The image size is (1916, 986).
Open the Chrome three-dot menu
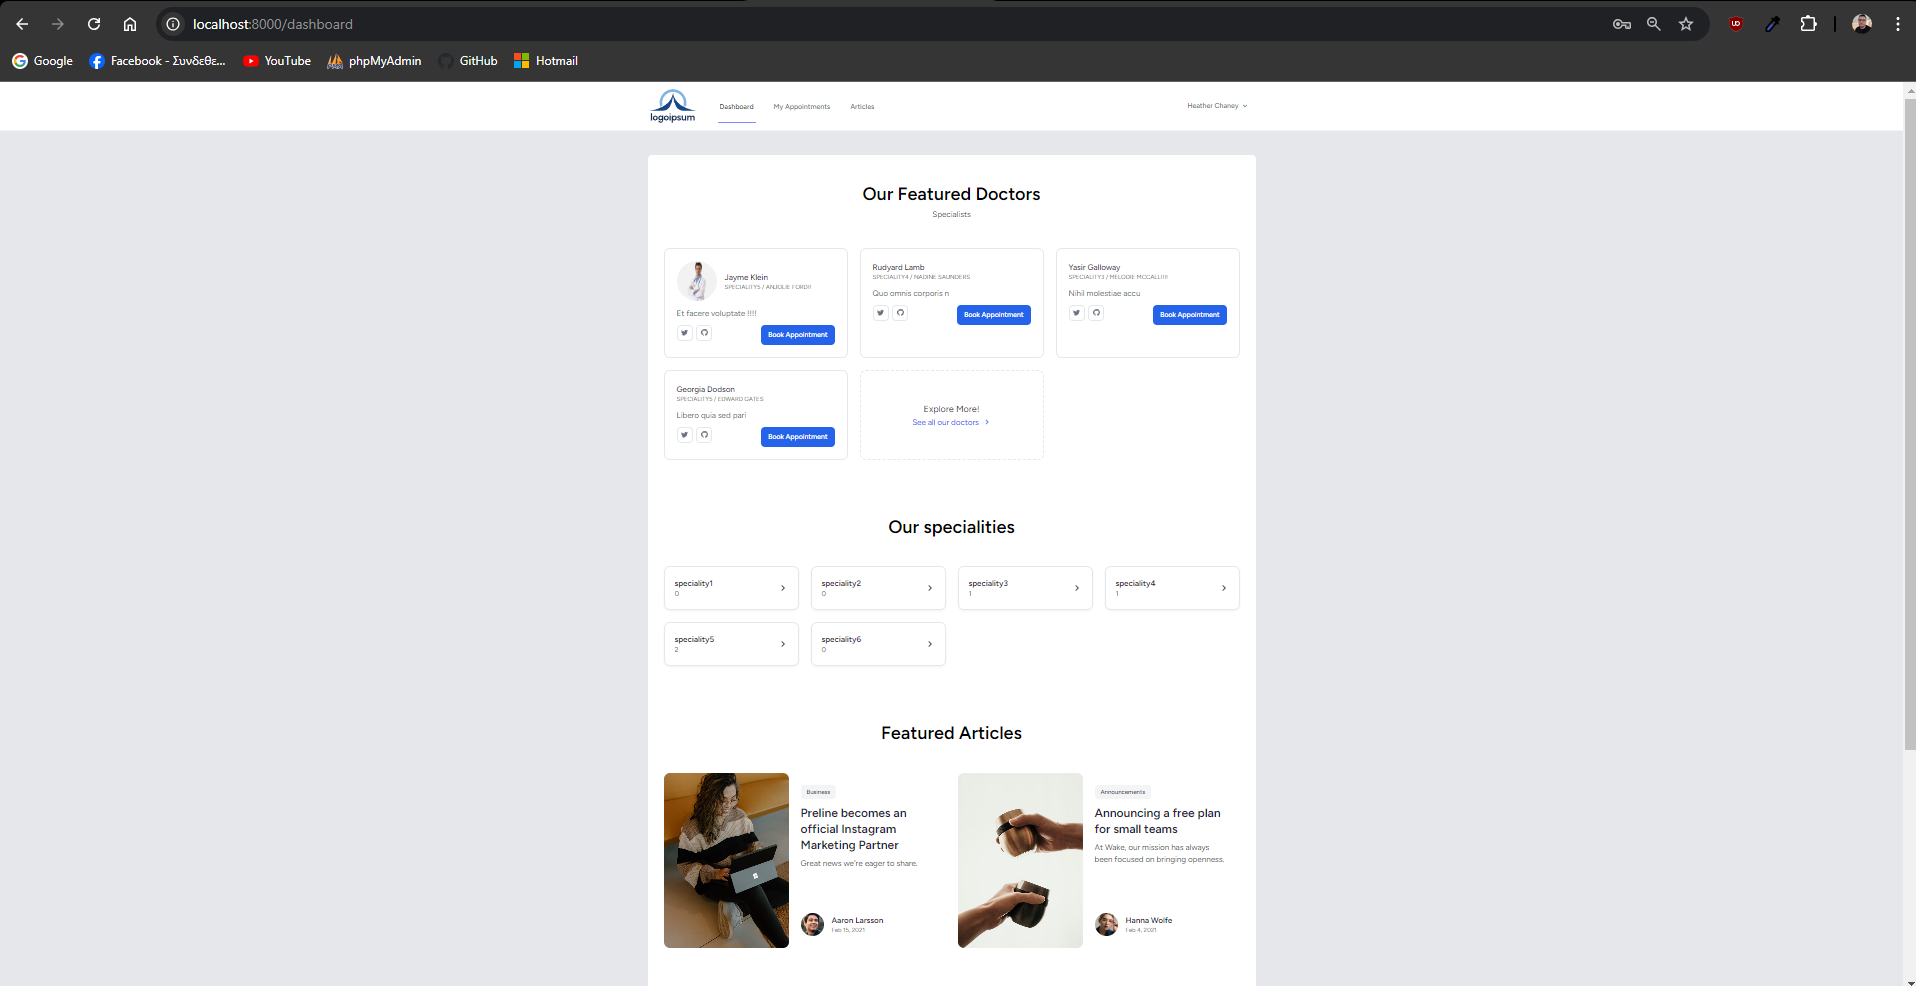coord(1898,24)
